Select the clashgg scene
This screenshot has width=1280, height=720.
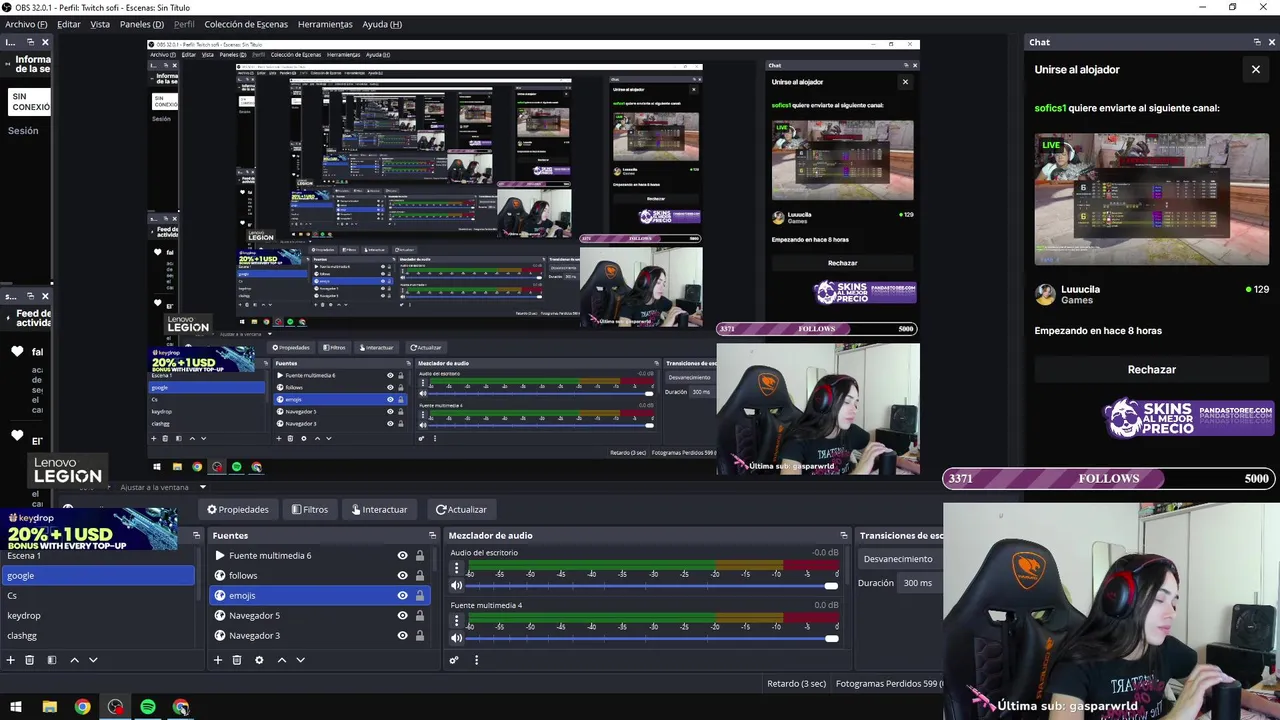[98, 636]
